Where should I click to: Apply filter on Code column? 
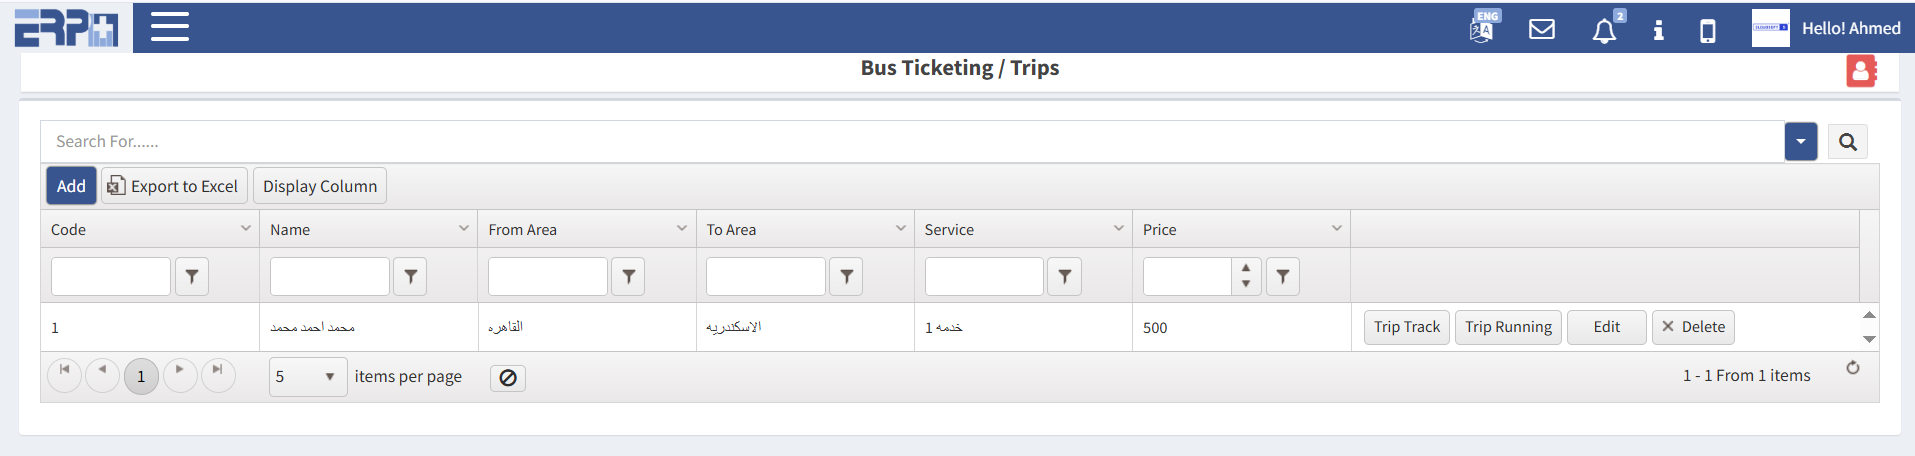pyautogui.click(x=192, y=276)
